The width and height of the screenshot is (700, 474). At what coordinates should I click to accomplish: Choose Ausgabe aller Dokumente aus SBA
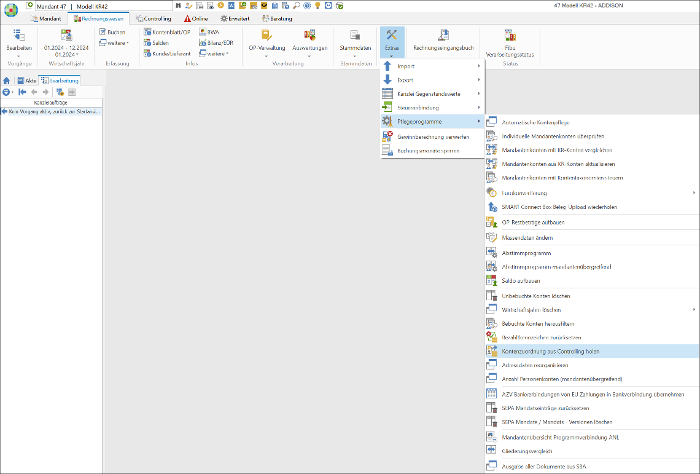point(592,466)
